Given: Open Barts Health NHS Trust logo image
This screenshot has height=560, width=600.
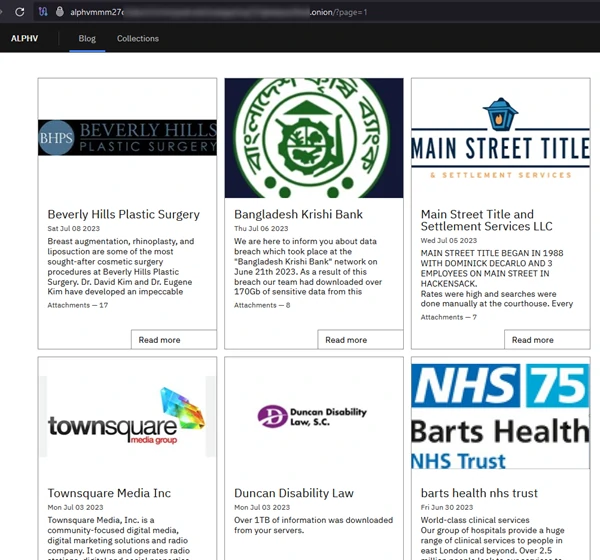Looking at the screenshot, I should tap(501, 416).
